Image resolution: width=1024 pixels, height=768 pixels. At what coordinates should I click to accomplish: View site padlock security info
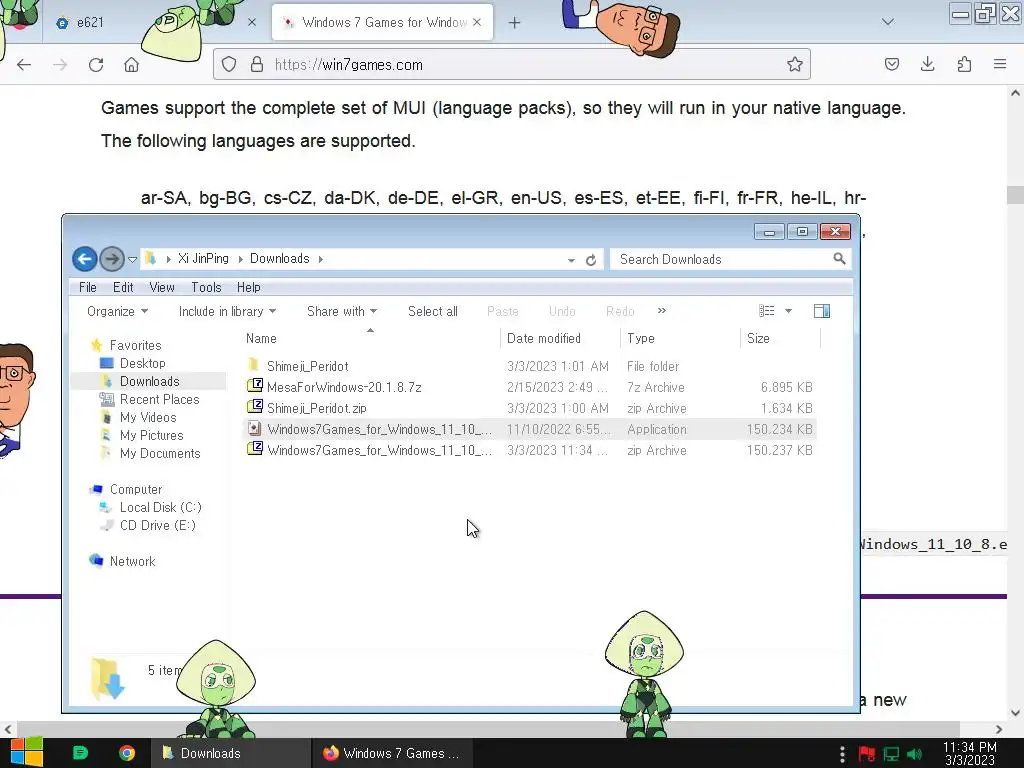(257, 64)
